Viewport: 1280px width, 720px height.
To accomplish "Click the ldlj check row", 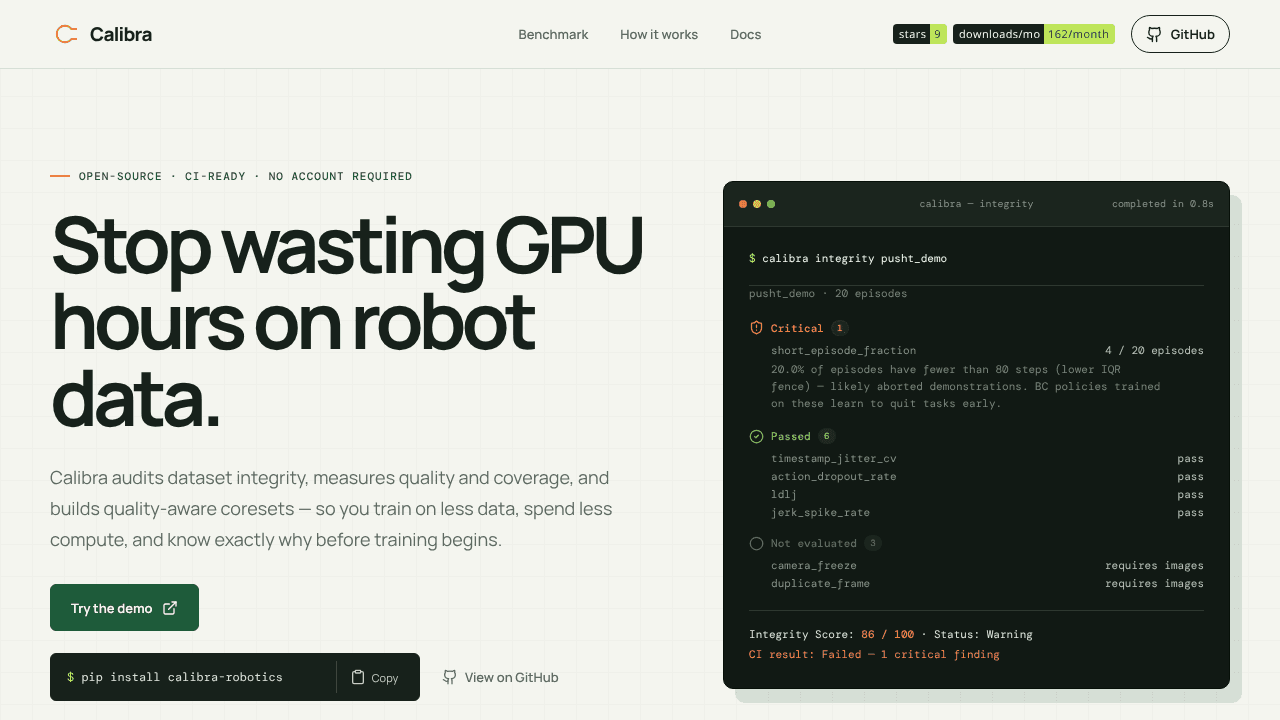I will (x=987, y=494).
